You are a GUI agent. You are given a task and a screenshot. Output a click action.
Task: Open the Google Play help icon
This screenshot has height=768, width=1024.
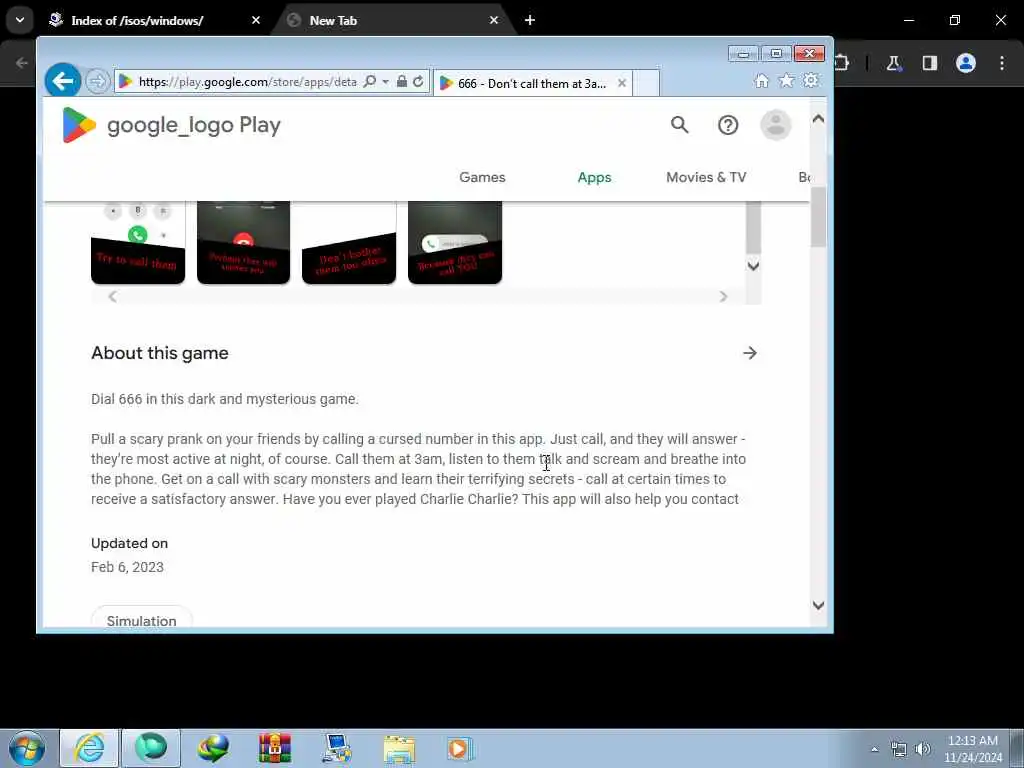[x=728, y=125]
